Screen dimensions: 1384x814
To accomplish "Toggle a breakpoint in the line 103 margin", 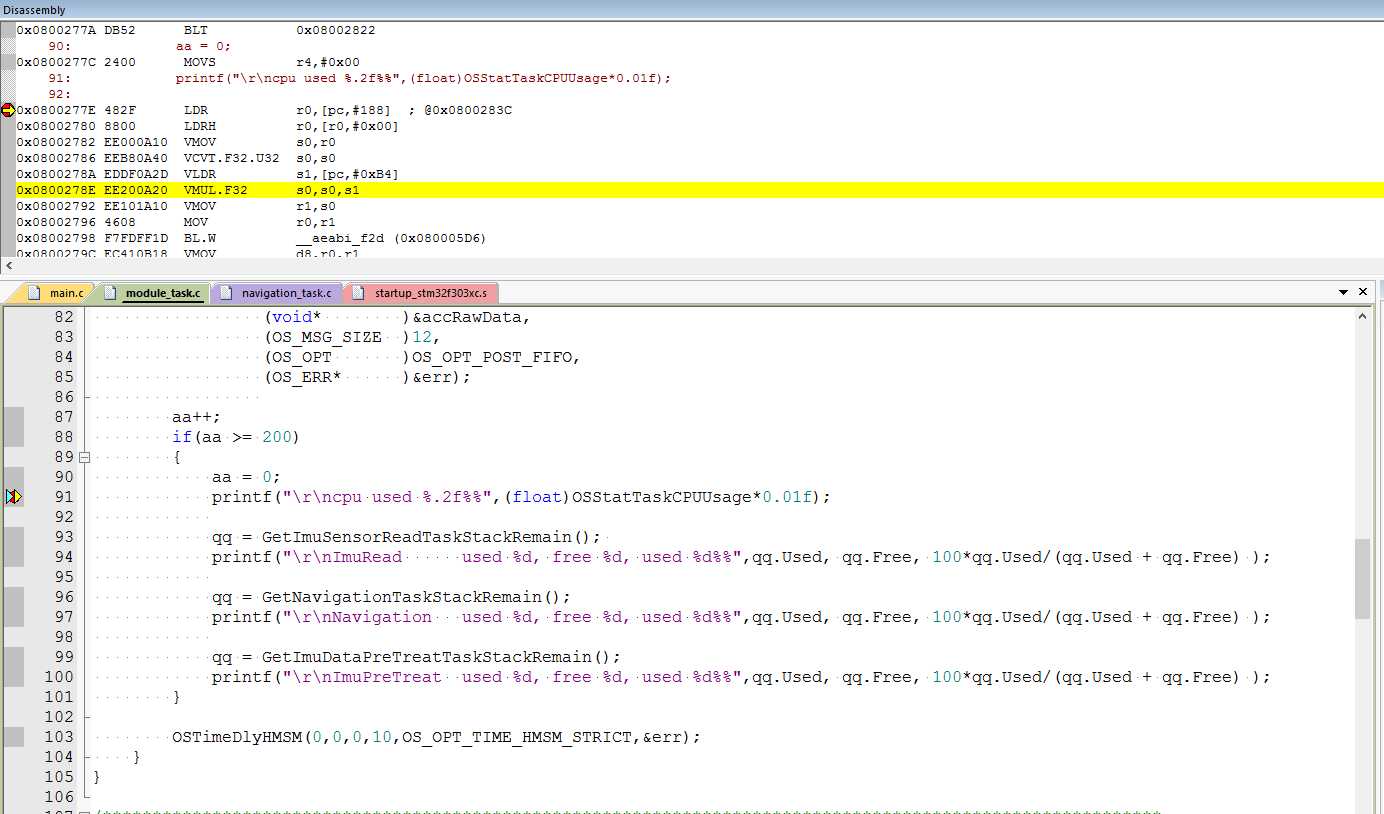I will click(13, 737).
